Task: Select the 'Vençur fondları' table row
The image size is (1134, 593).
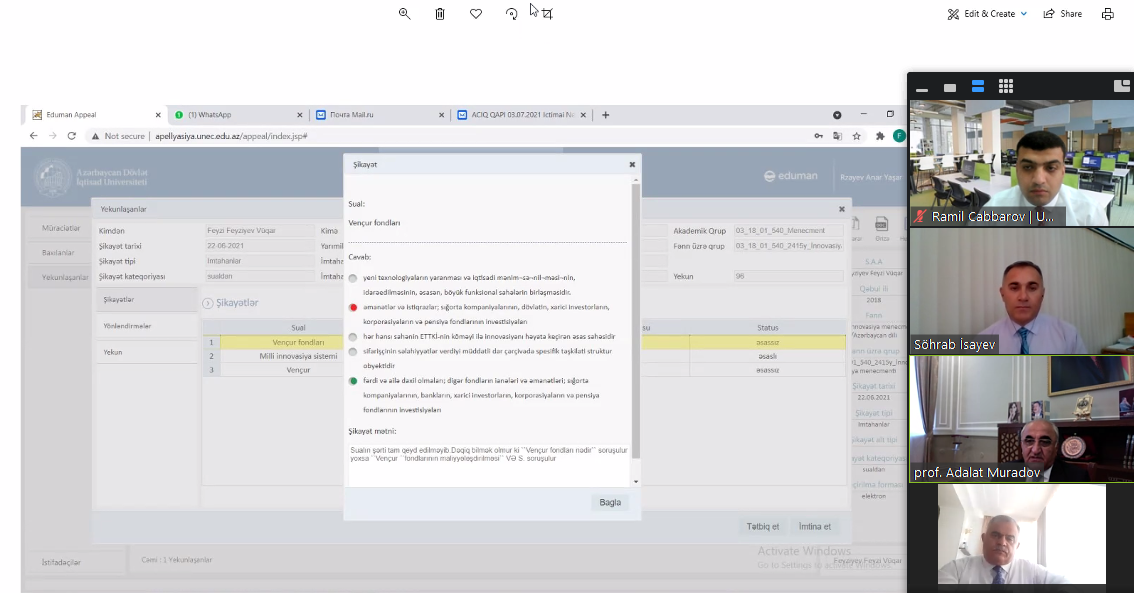Action: pyautogui.click(x=524, y=342)
